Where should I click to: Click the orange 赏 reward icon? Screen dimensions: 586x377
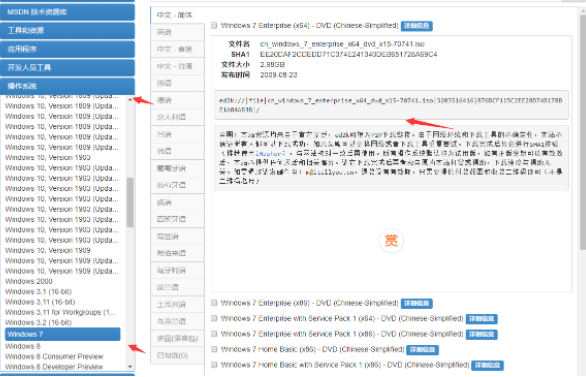click(x=391, y=240)
